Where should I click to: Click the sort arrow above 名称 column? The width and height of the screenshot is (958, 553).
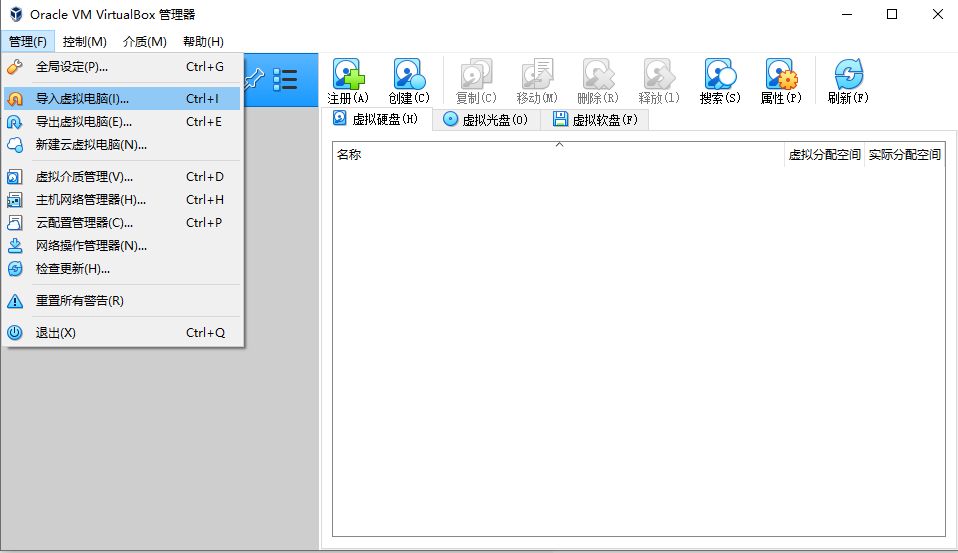(x=559, y=145)
